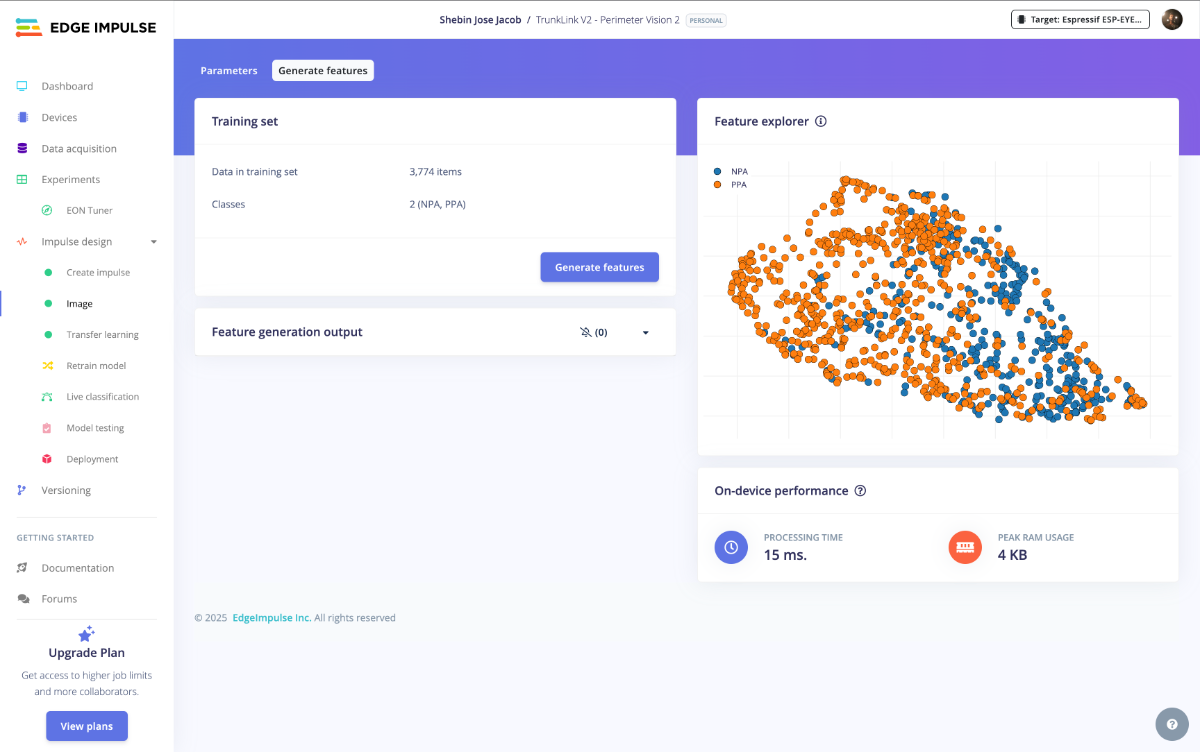Click the On-device performance help icon

[860, 491]
